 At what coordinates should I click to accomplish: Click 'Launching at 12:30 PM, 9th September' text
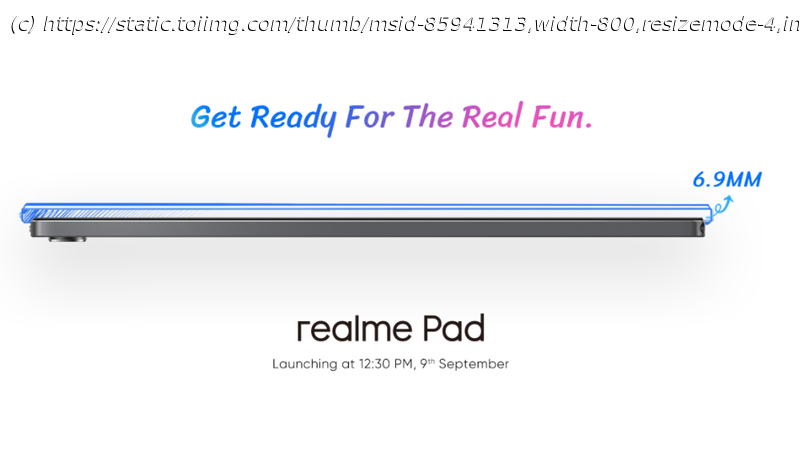(390, 364)
